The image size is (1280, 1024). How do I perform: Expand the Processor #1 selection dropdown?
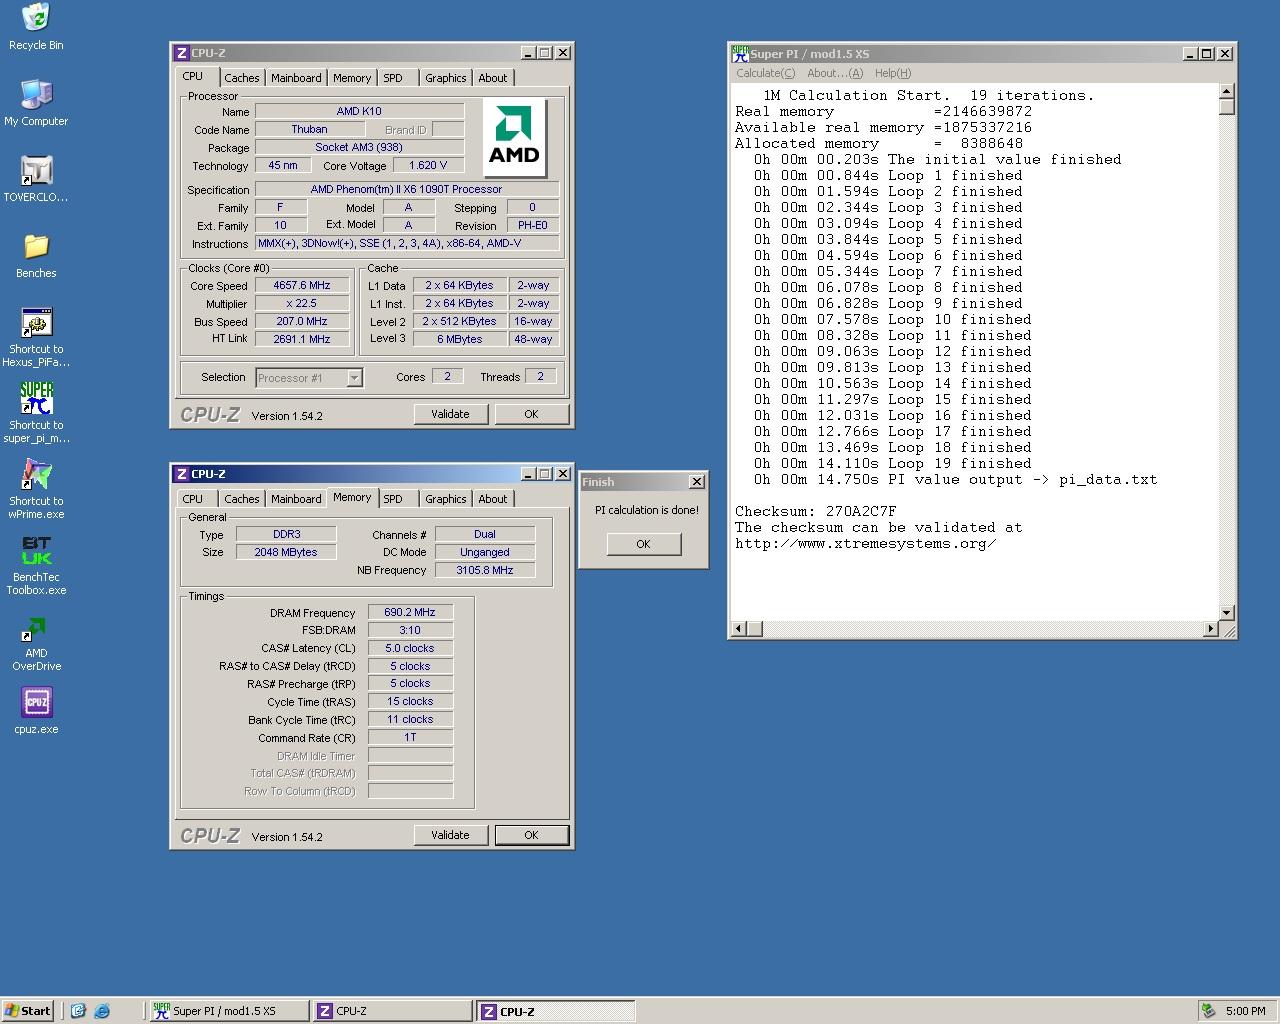(354, 378)
